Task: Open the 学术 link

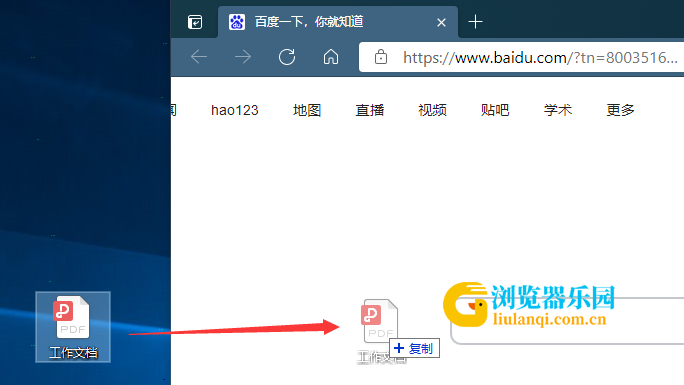Action: (557, 110)
